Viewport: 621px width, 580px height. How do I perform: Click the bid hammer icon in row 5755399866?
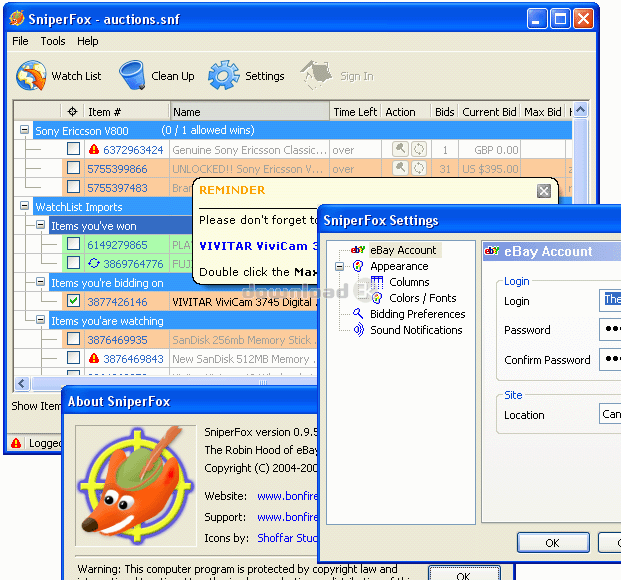400,168
